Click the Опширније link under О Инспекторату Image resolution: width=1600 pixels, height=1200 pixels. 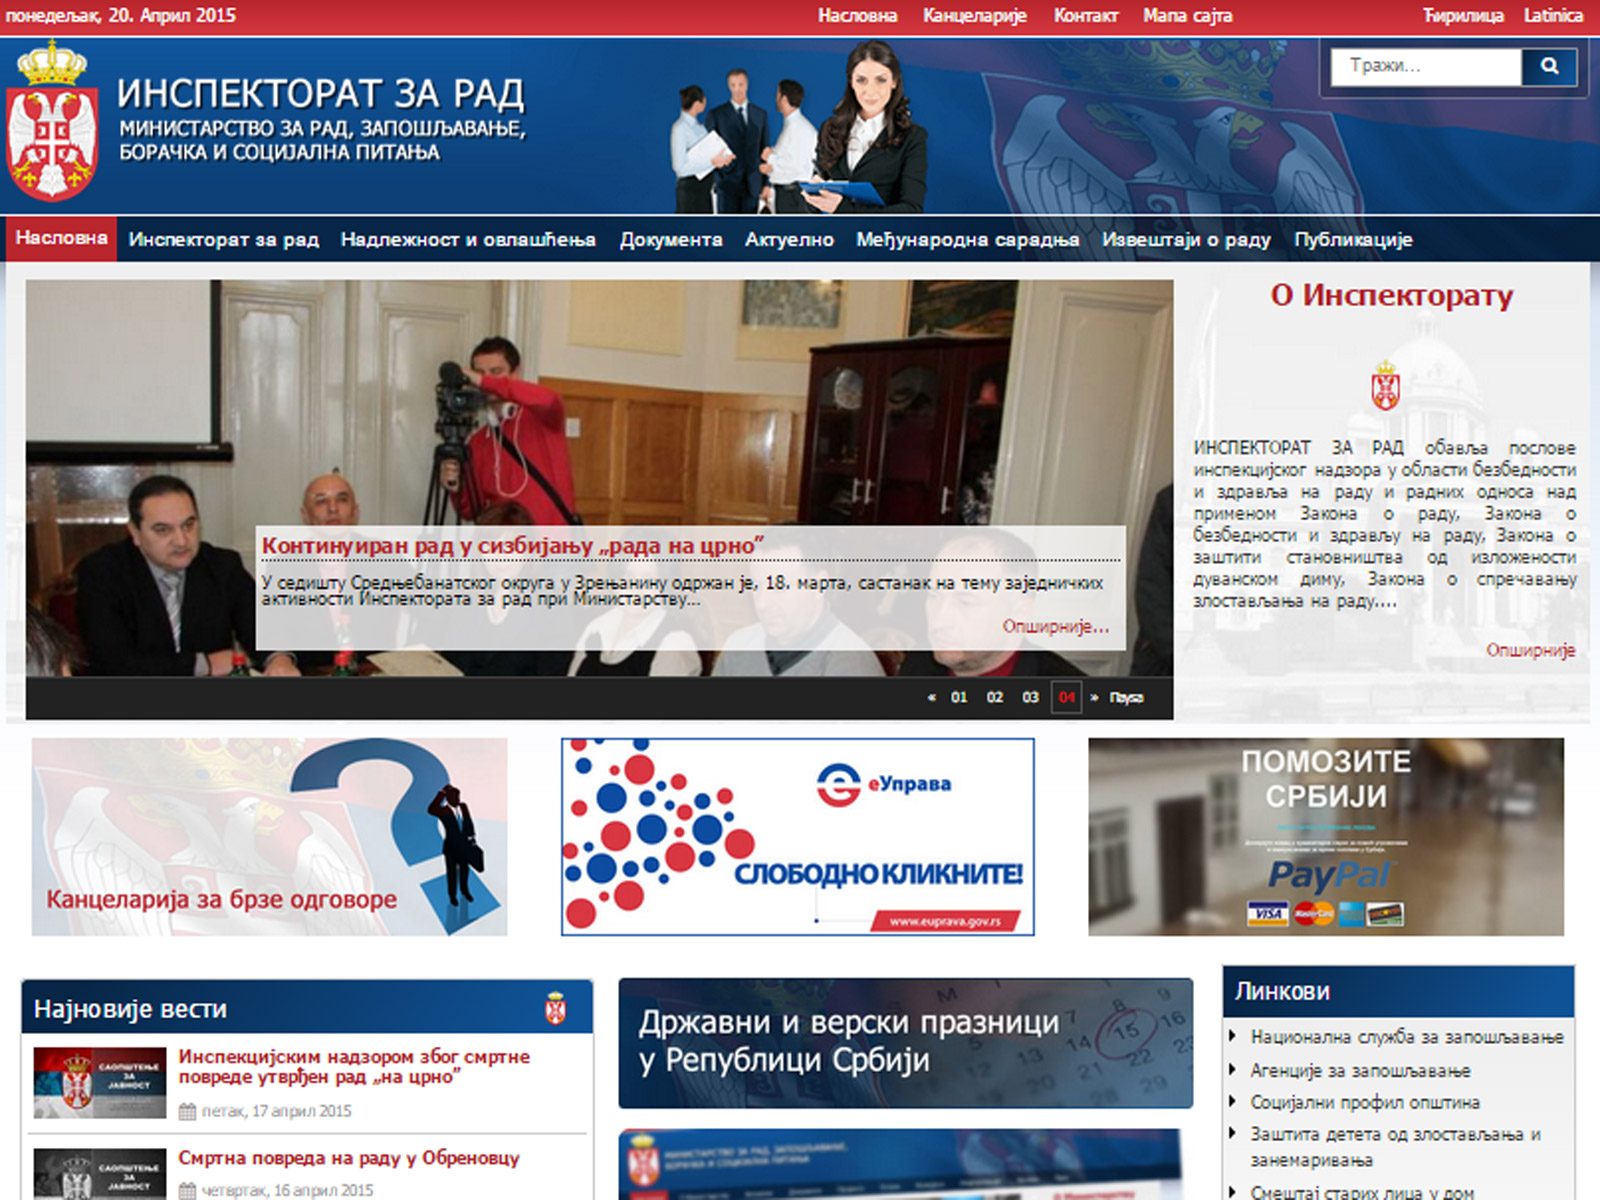1530,650
